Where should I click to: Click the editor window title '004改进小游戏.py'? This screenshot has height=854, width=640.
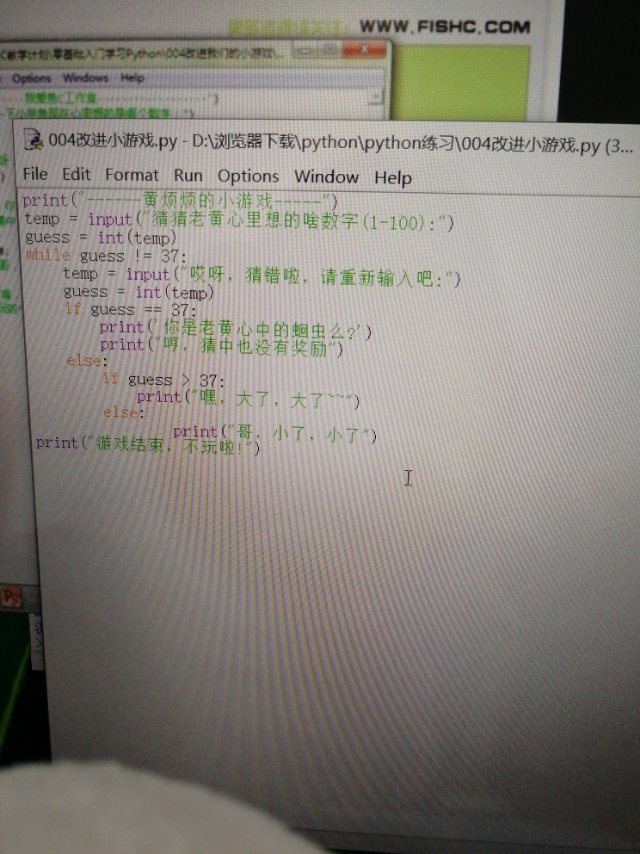pos(113,141)
